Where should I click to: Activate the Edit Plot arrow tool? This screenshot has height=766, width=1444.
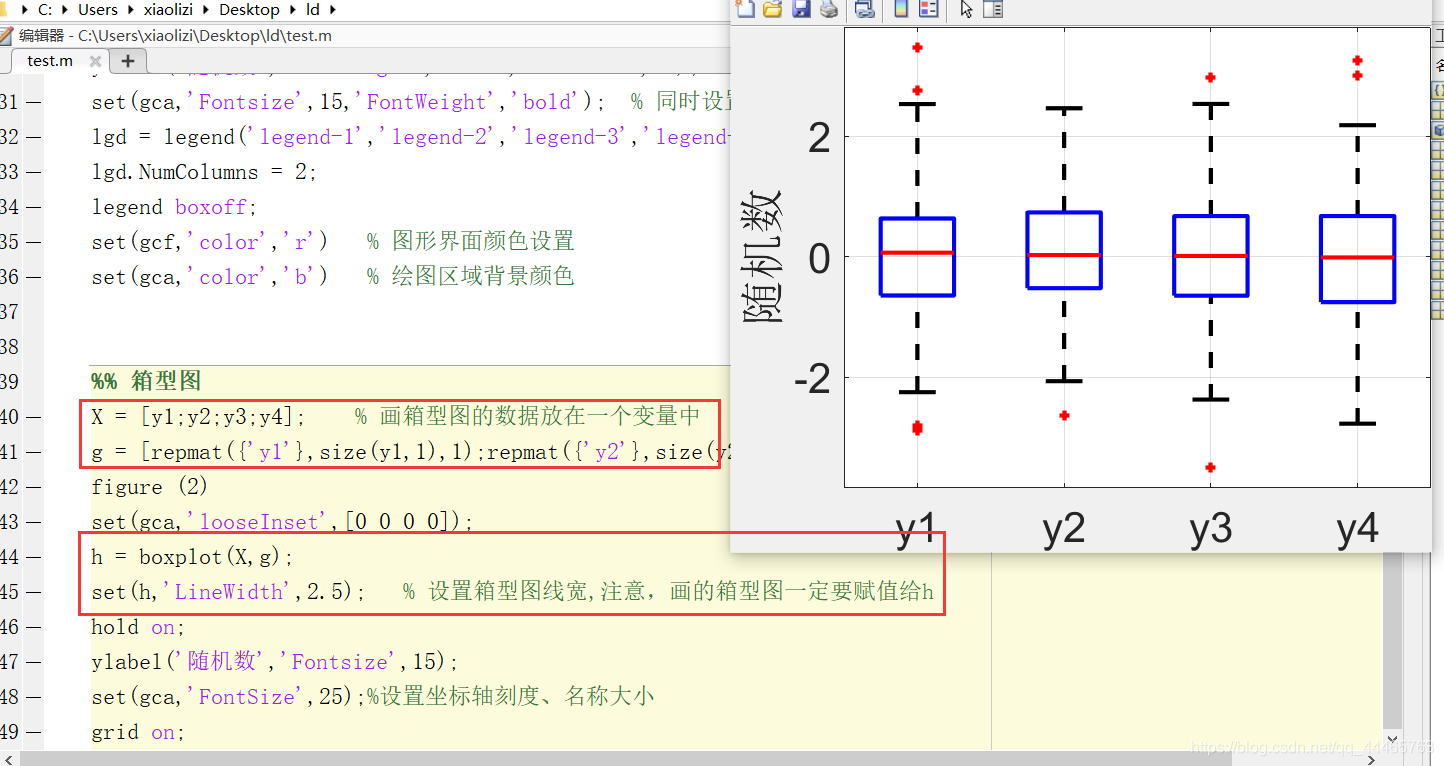pos(965,9)
